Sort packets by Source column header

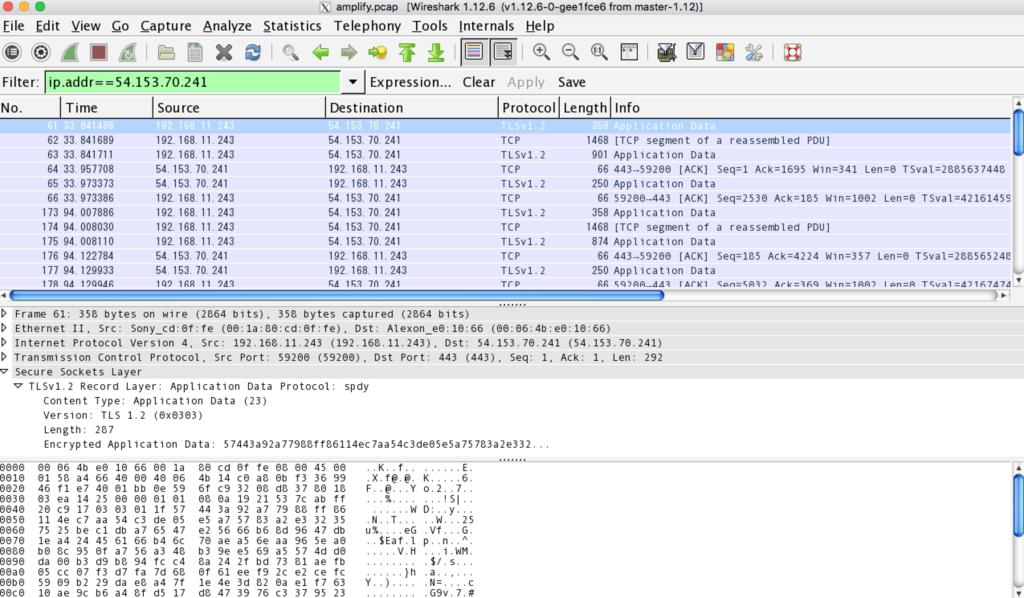pos(239,108)
